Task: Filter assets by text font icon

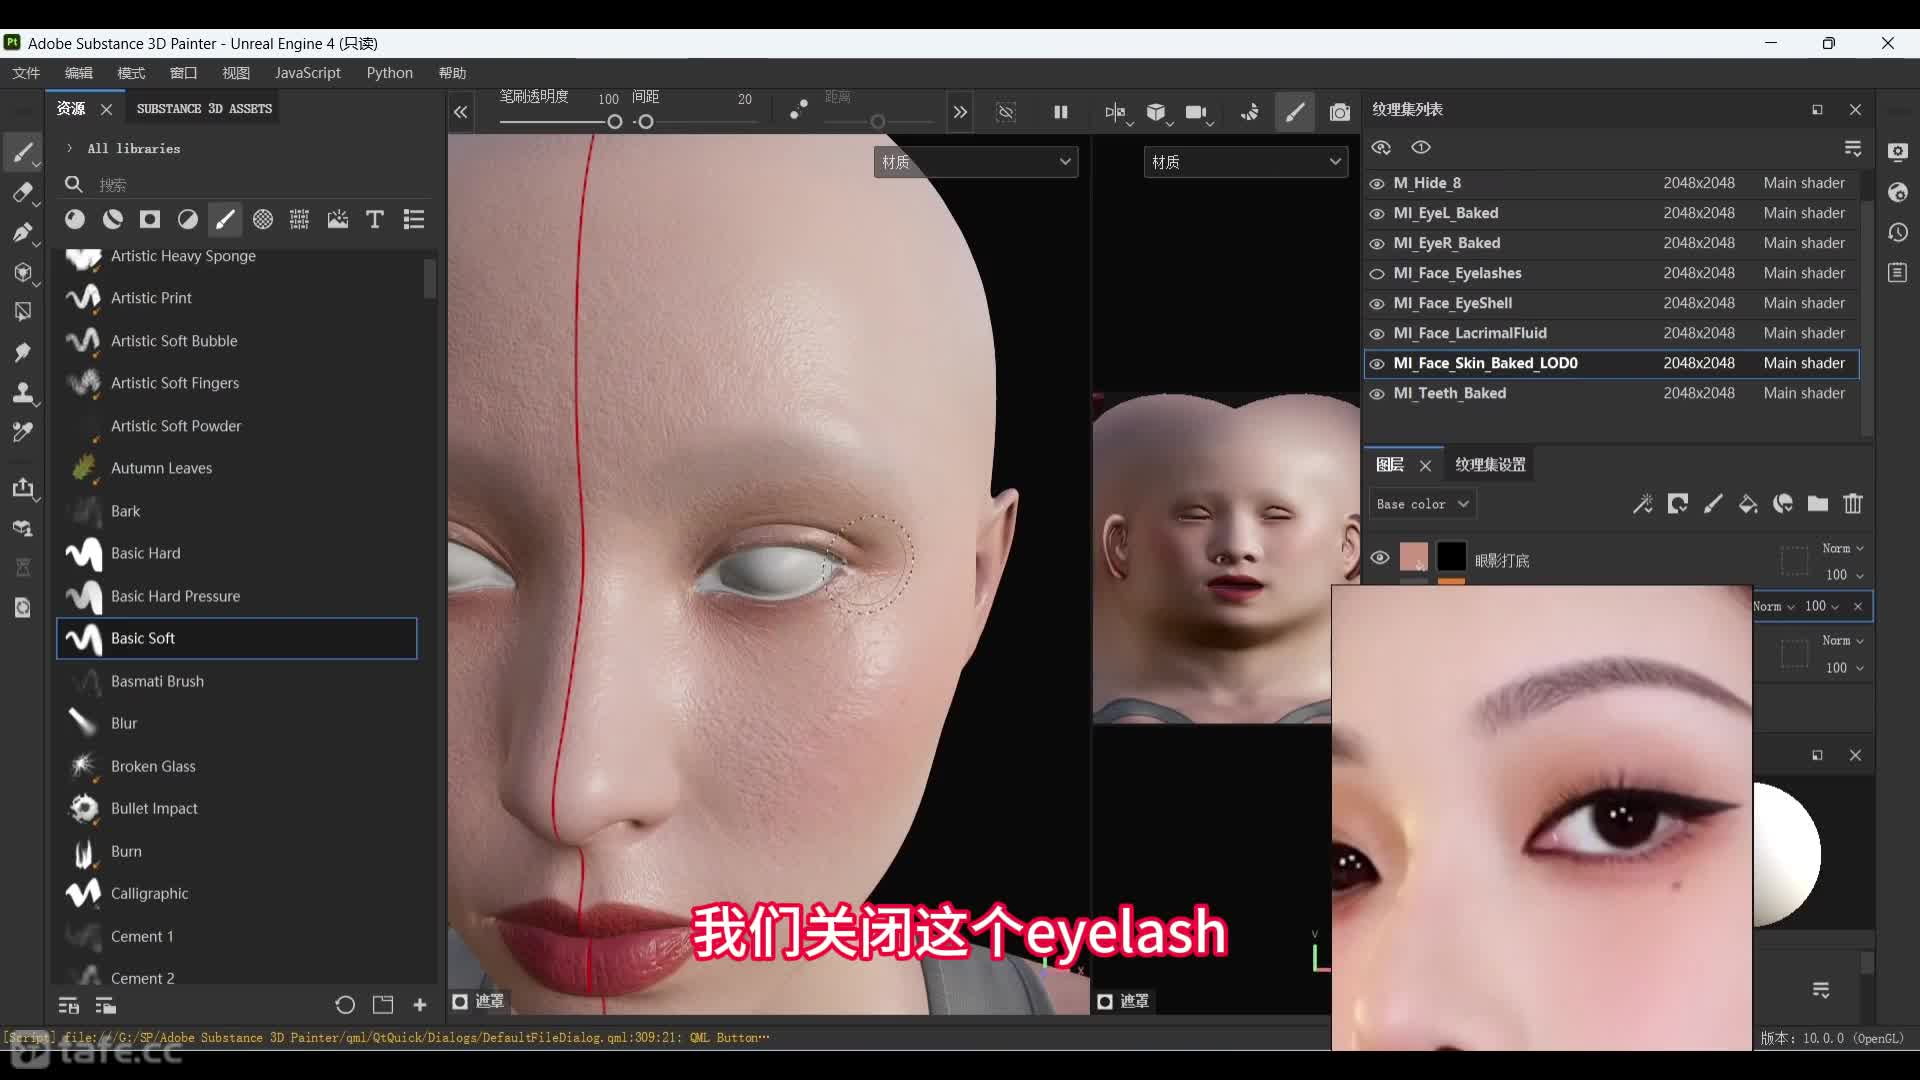Action: pos(375,220)
